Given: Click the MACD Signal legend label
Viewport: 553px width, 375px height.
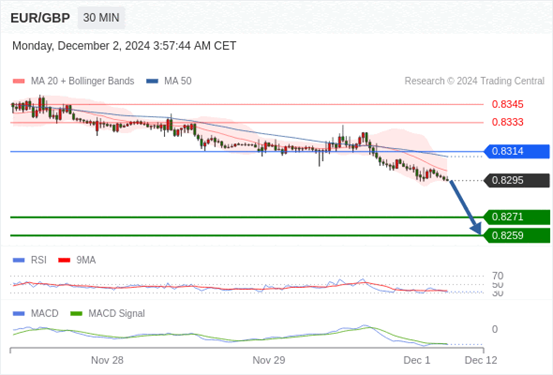Looking at the screenshot, I should [116, 313].
